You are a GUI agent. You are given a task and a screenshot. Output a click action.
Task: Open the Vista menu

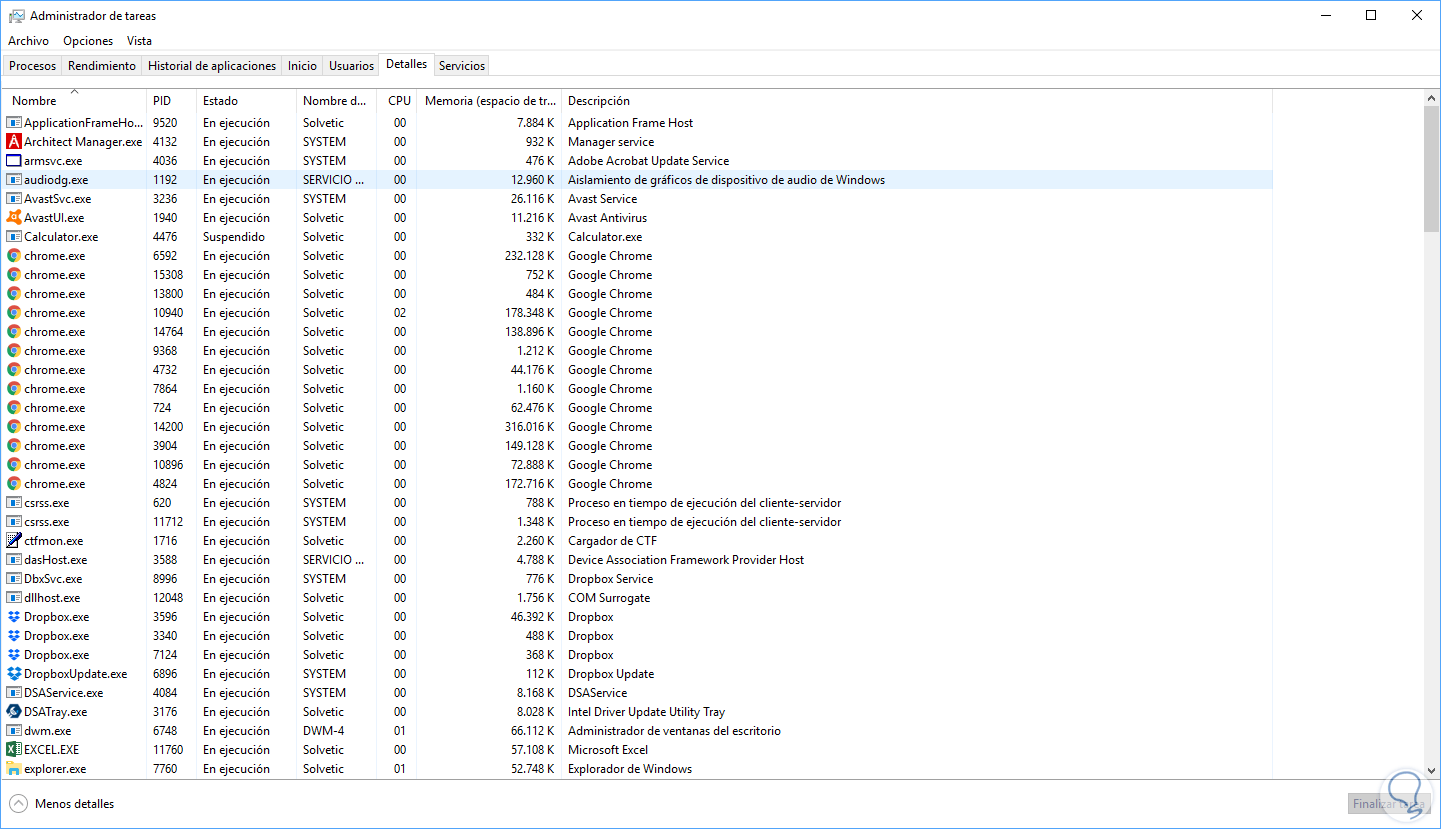click(139, 41)
